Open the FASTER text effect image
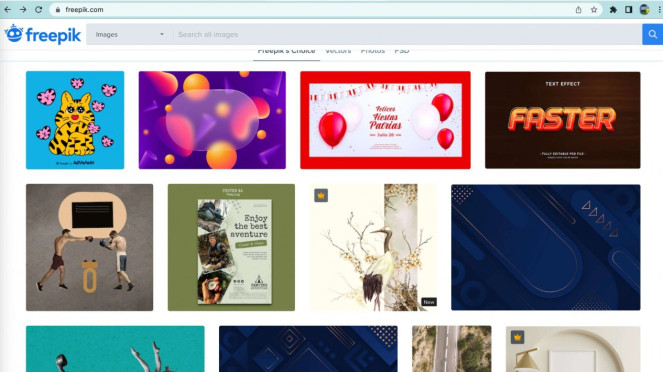 (562, 120)
